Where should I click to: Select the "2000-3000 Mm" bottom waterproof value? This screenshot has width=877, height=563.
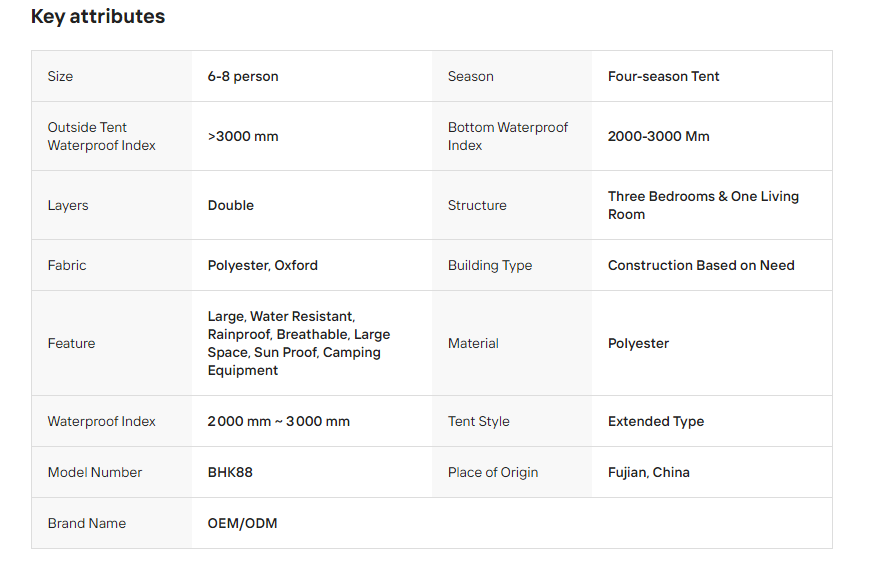click(658, 136)
